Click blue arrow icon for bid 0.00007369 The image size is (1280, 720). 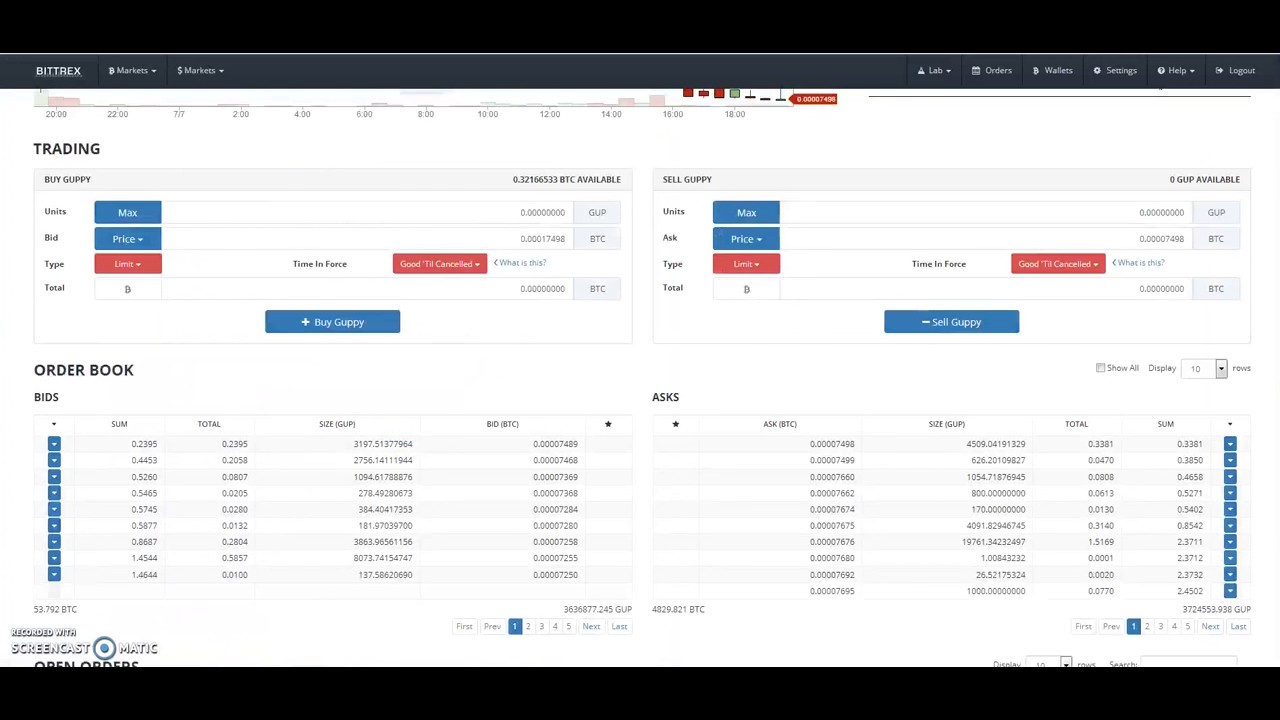click(x=54, y=477)
